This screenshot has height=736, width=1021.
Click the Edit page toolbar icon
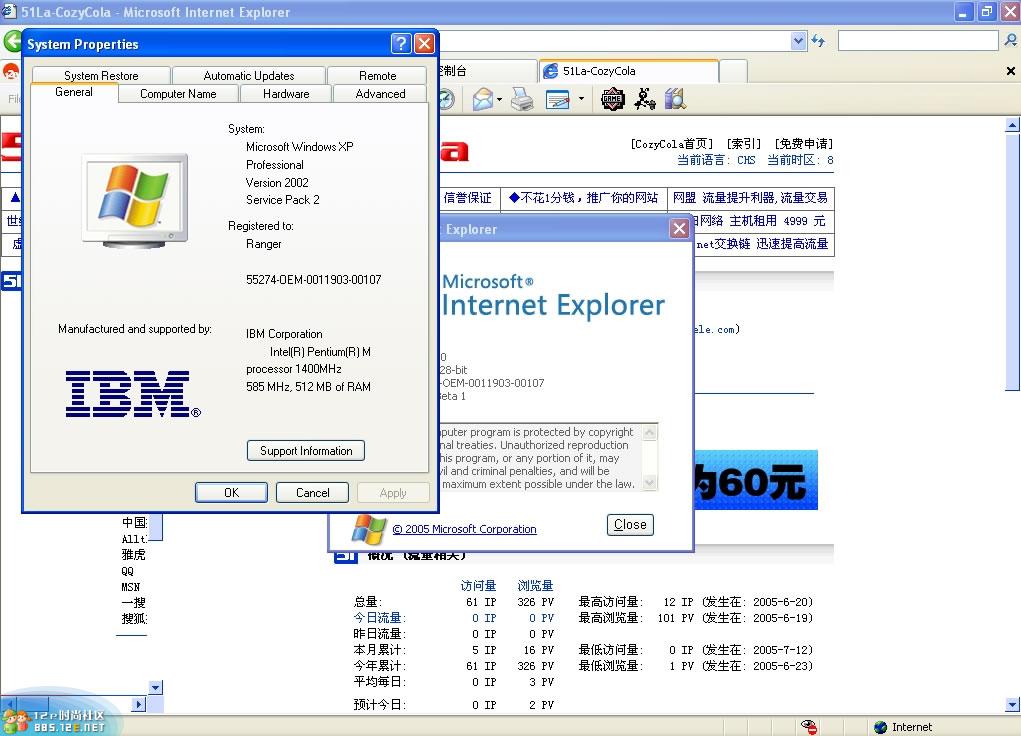[558, 99]
